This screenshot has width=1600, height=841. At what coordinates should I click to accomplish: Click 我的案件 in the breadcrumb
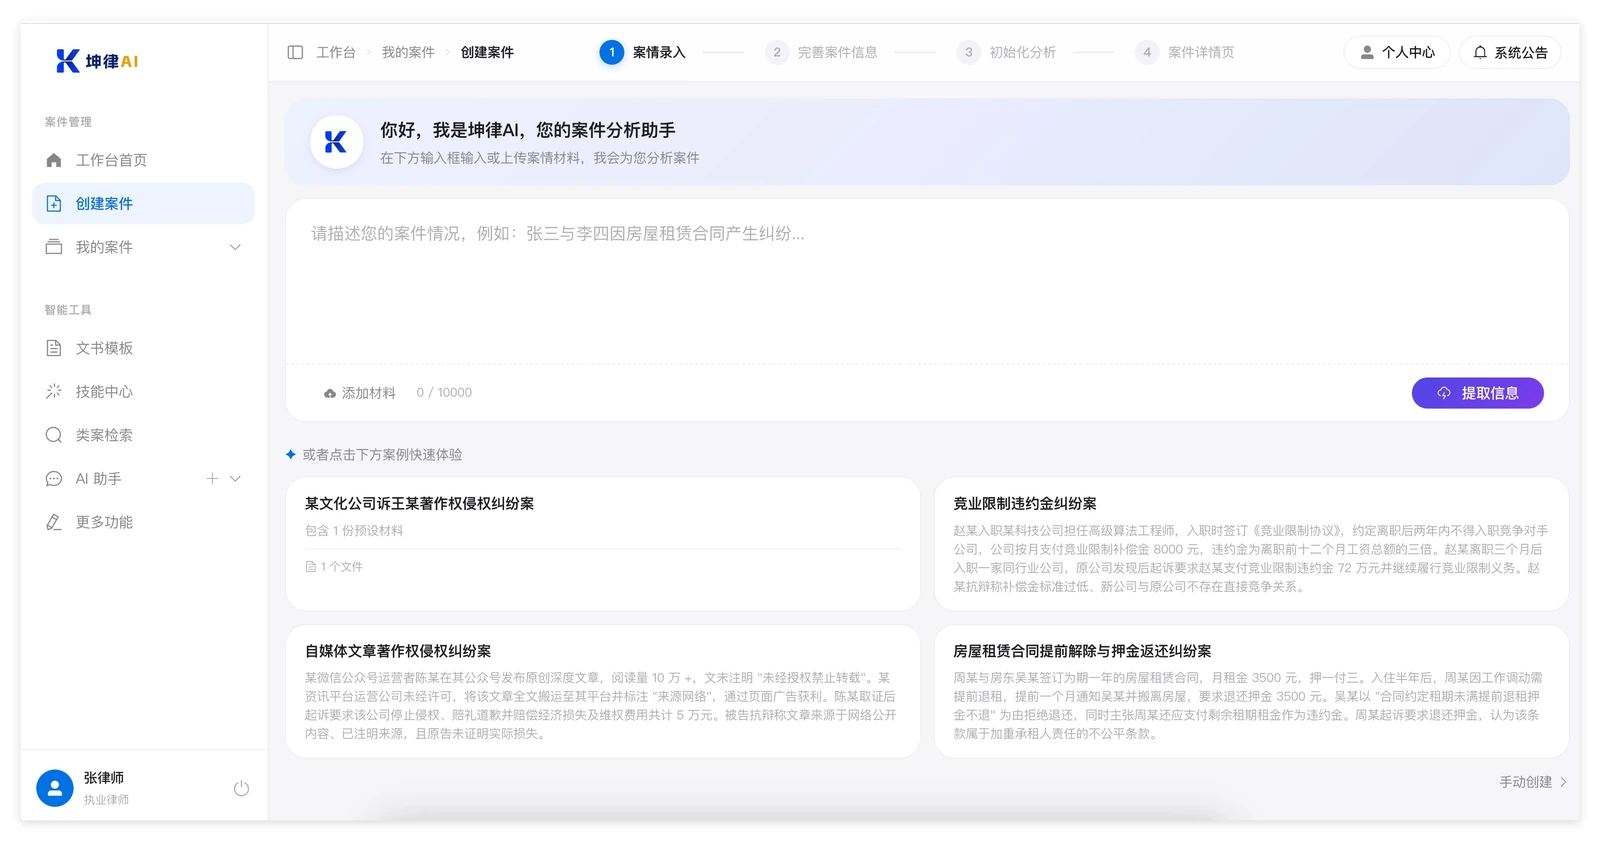point(408,52)
